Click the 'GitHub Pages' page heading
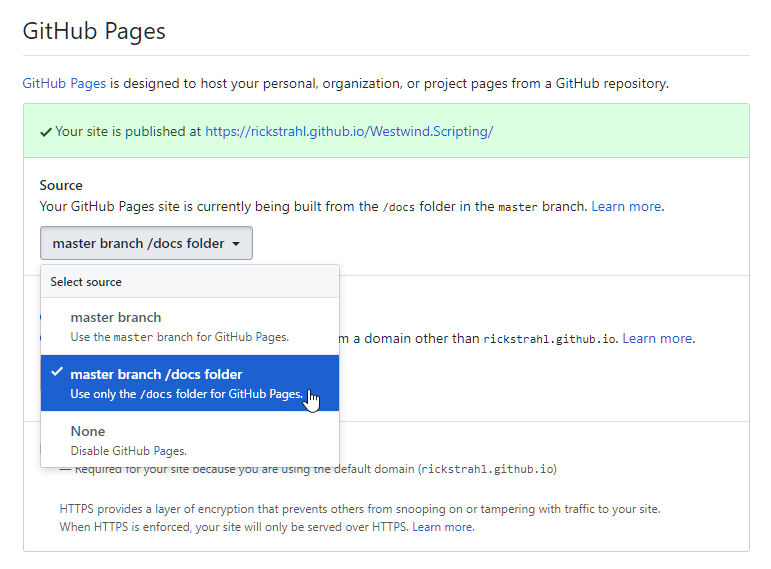Viewport: 771px width, 569px height. [94, 31]
